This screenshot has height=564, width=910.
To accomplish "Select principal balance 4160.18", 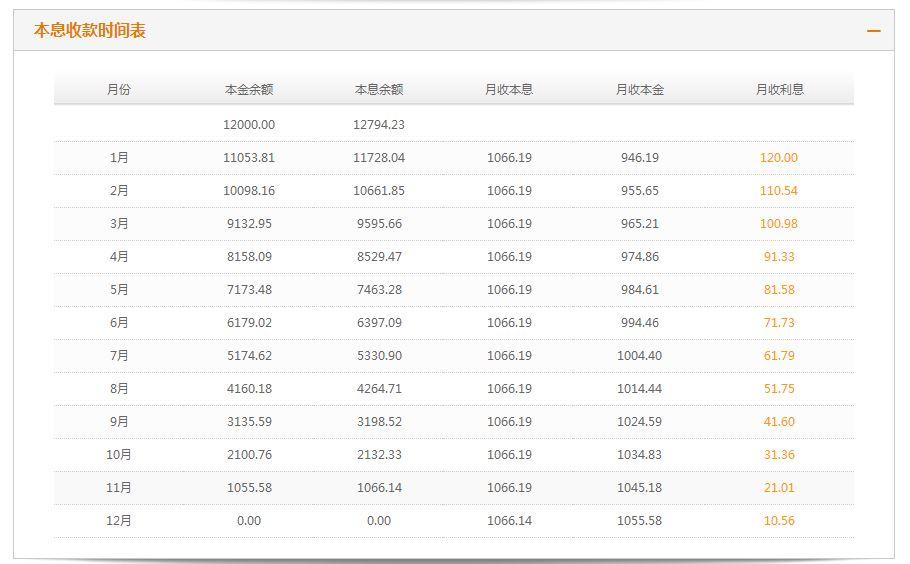I will pos(249,389).
